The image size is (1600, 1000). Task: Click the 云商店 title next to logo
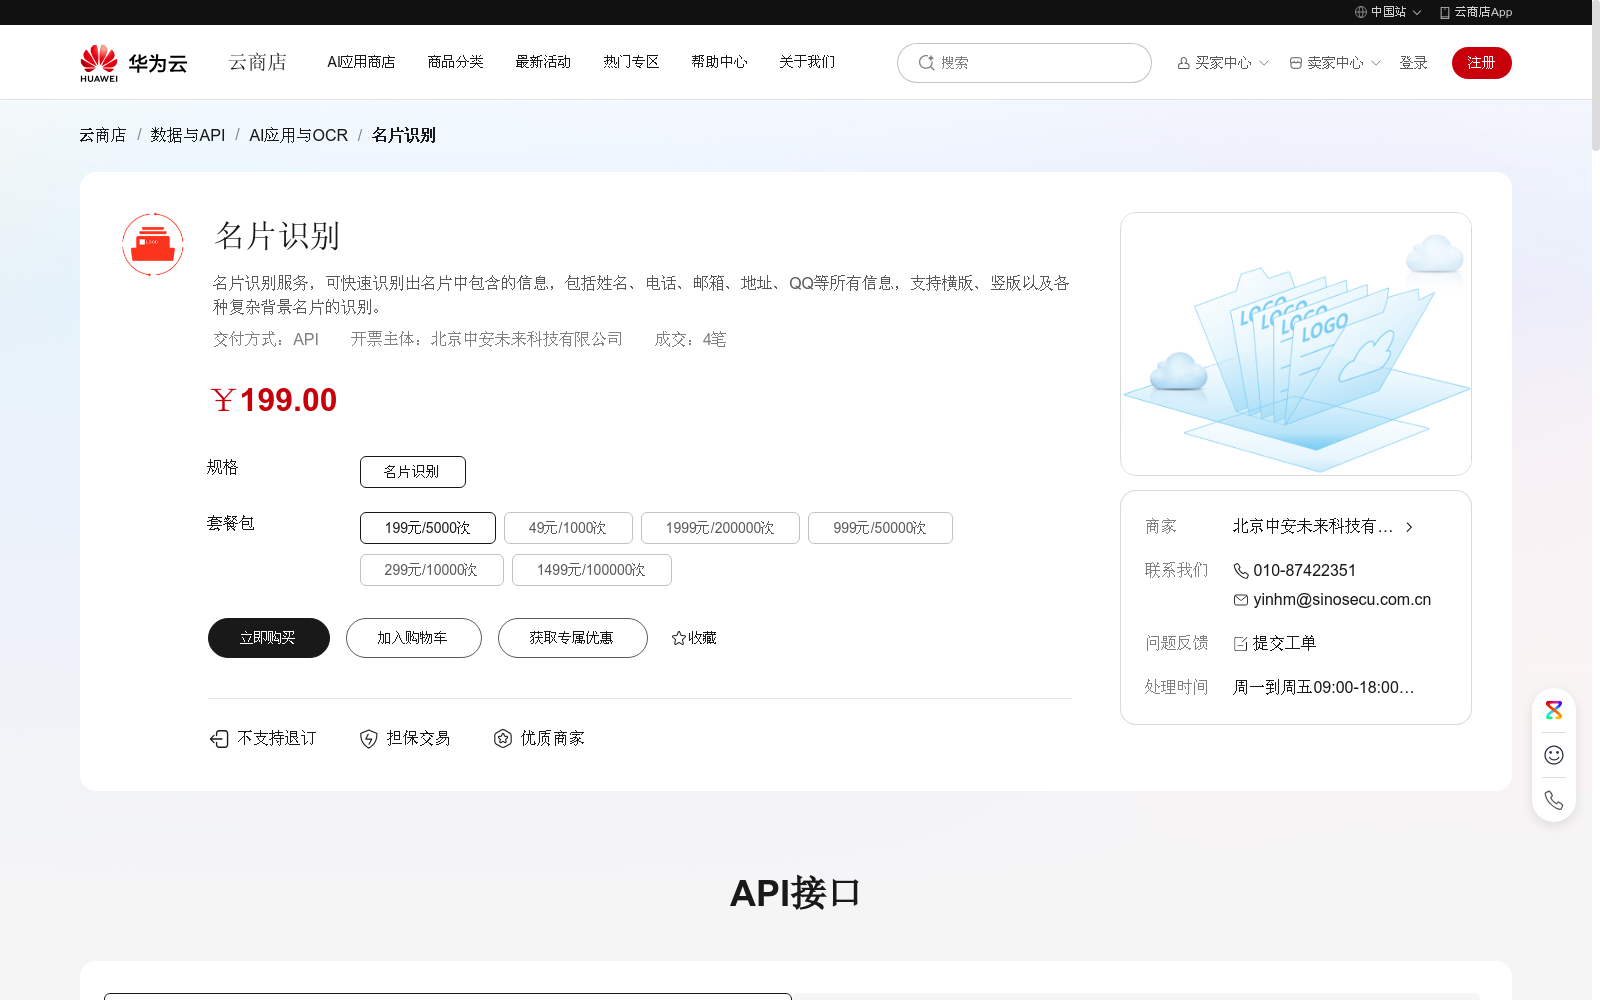click(x=258, y=63)
